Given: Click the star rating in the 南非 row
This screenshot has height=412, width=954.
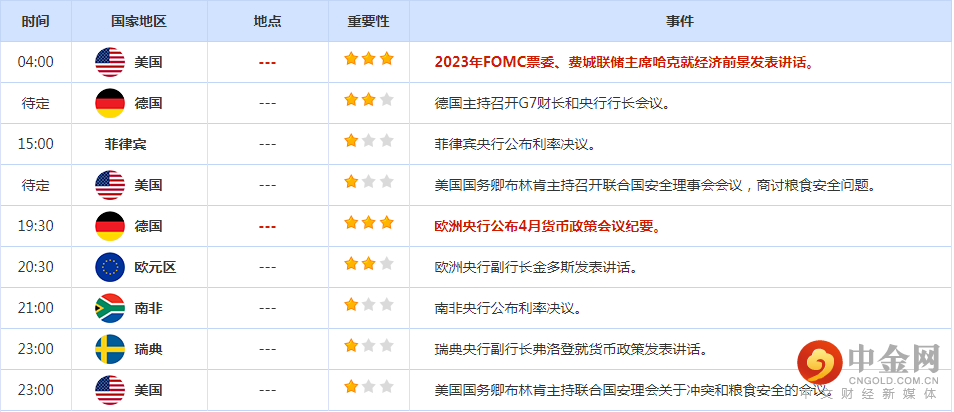Looking at the screenshot, I should (x=369, y=305).
